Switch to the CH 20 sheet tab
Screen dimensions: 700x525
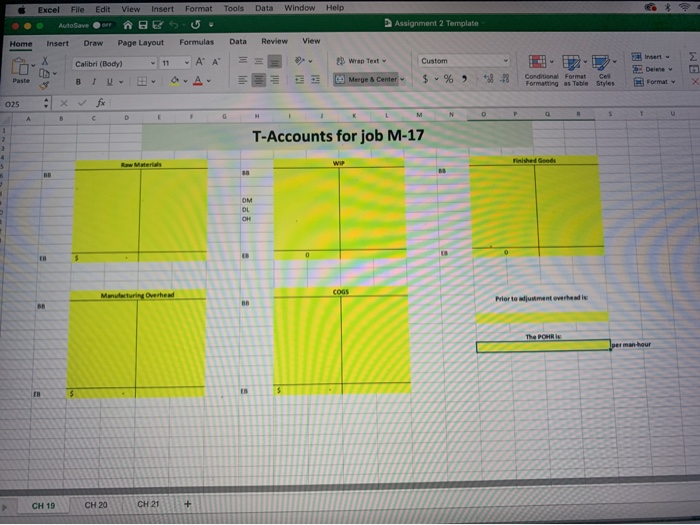coord(96,505)
